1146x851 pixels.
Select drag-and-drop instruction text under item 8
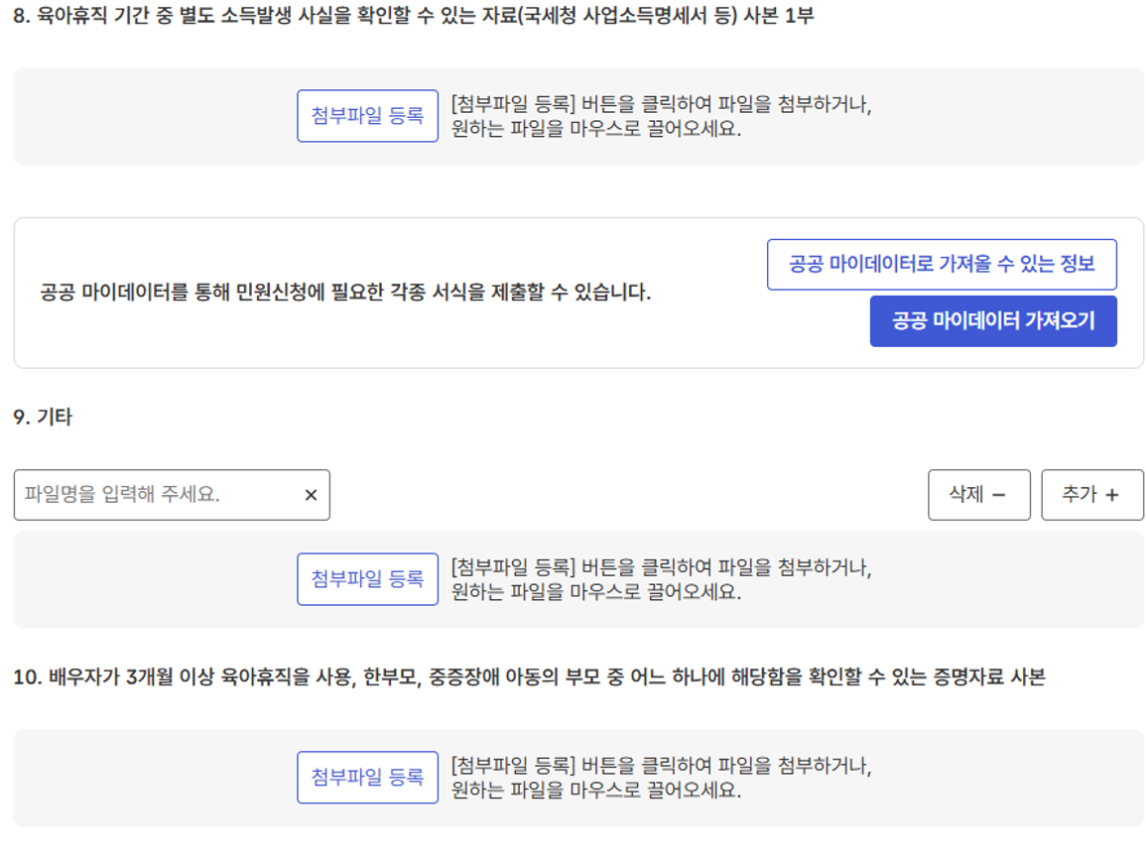click(x=661, y=116)
